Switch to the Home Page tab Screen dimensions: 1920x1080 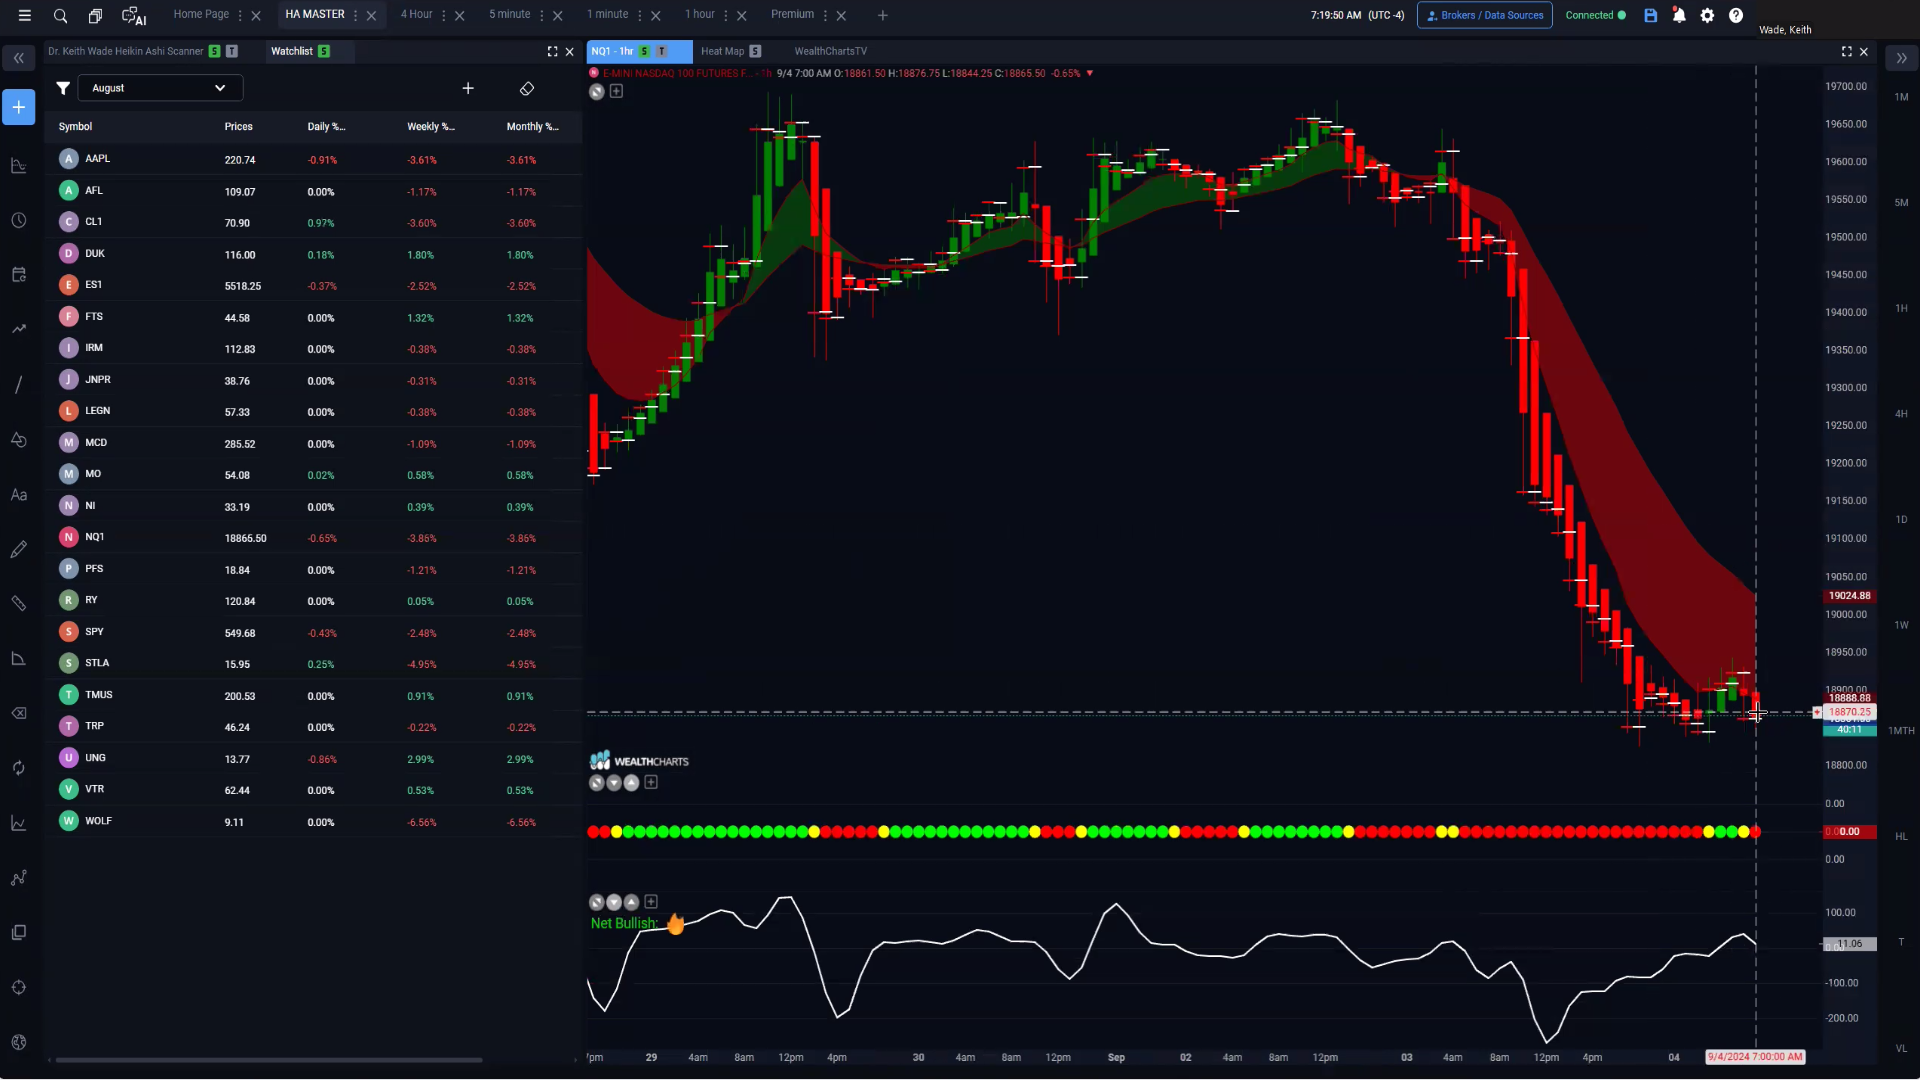(201, 14)
